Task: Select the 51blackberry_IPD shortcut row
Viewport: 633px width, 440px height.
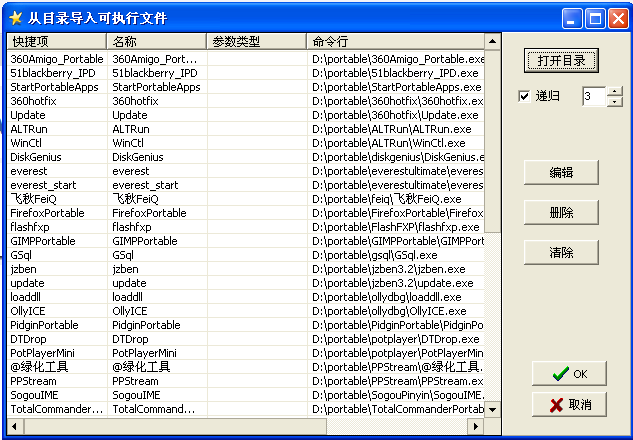Action: click(245, 73)
